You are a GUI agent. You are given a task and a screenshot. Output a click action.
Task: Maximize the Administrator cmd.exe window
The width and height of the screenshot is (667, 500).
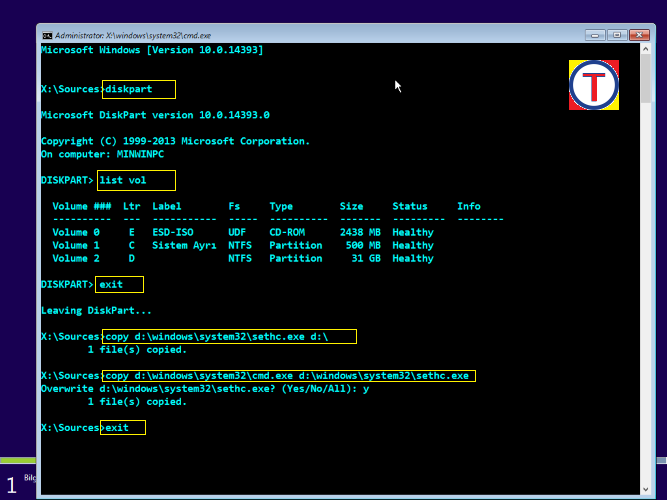[617, 35]
